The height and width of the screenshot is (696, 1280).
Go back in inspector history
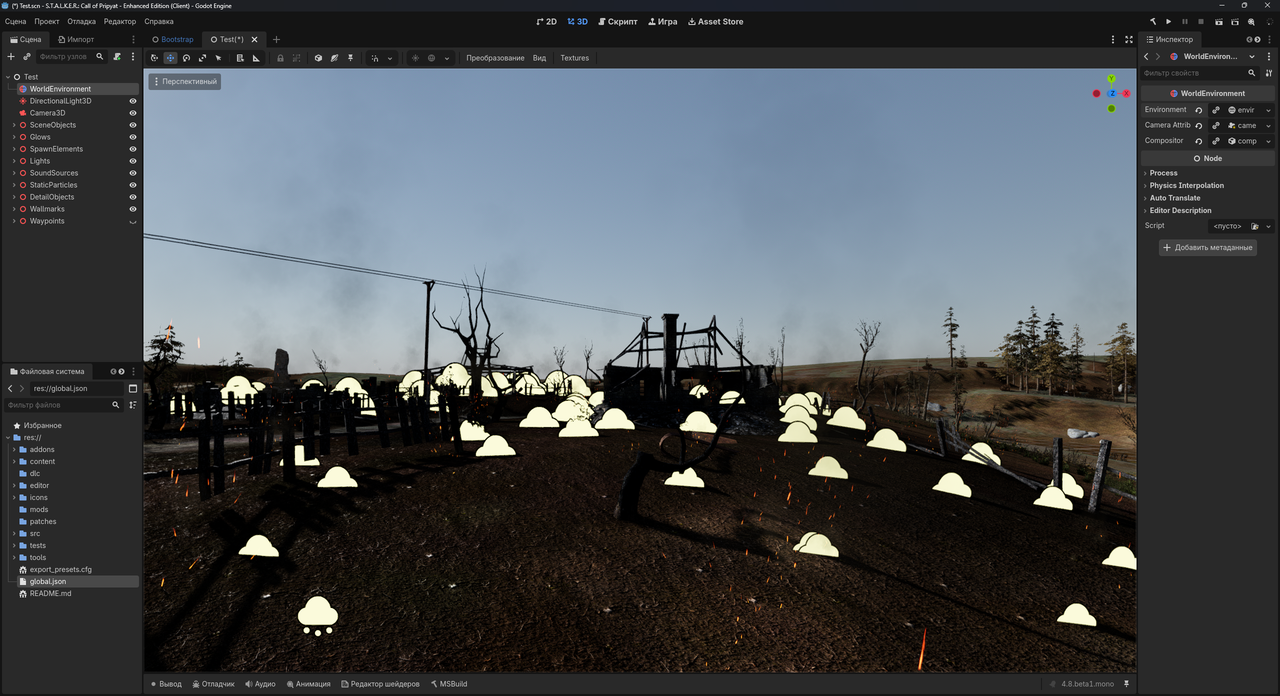(1146, 57)
